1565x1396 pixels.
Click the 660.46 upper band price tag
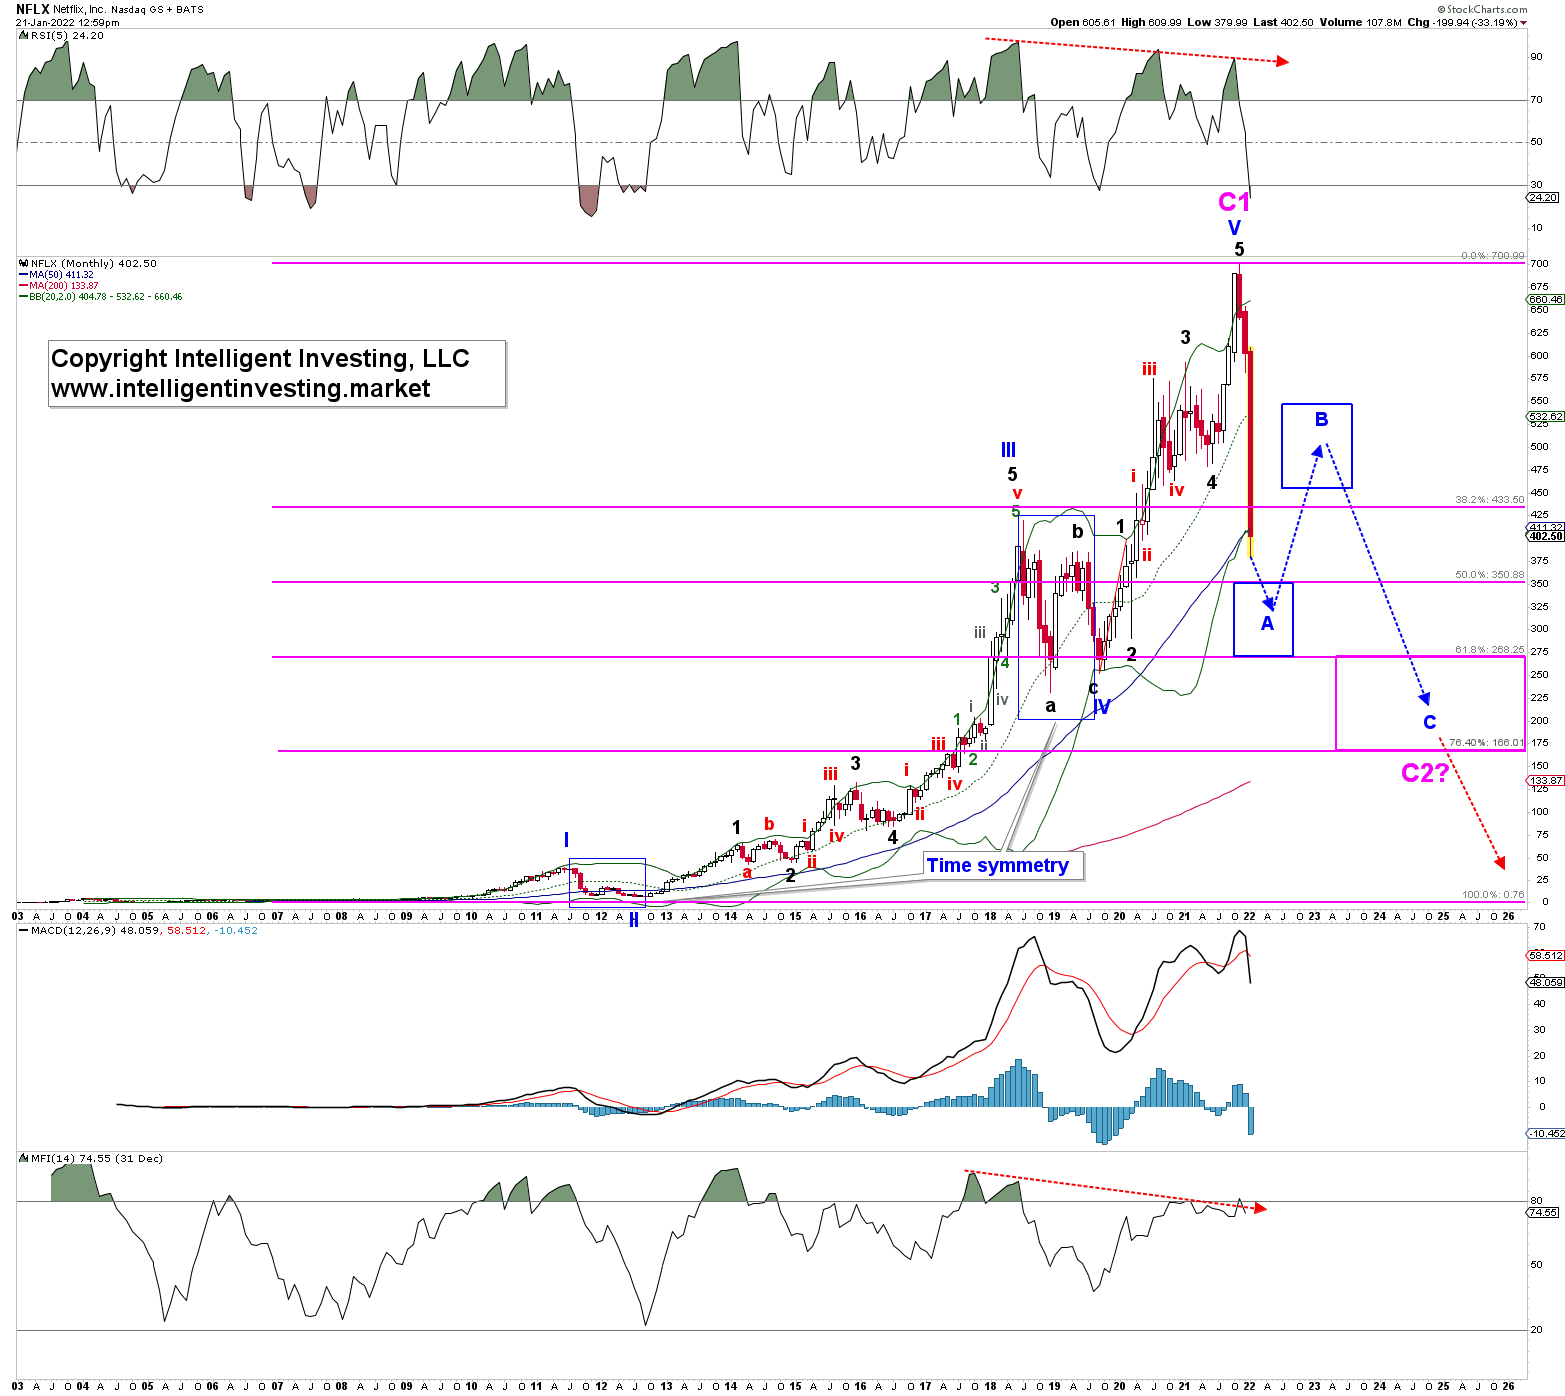click(x=1546, y=299)
